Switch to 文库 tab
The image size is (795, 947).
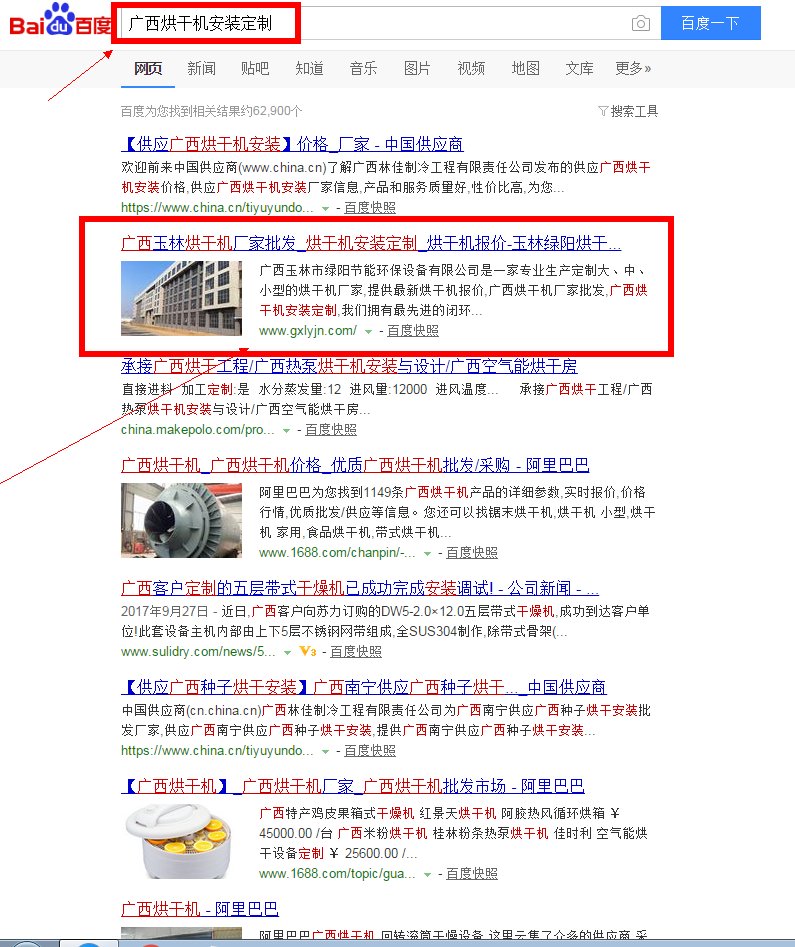(579, 68)
